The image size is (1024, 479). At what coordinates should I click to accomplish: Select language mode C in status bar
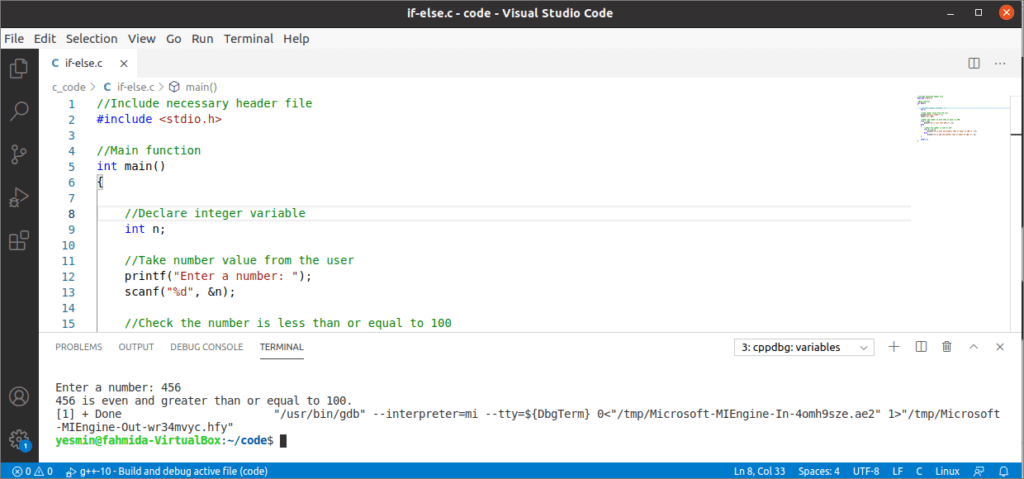point(919,471)
